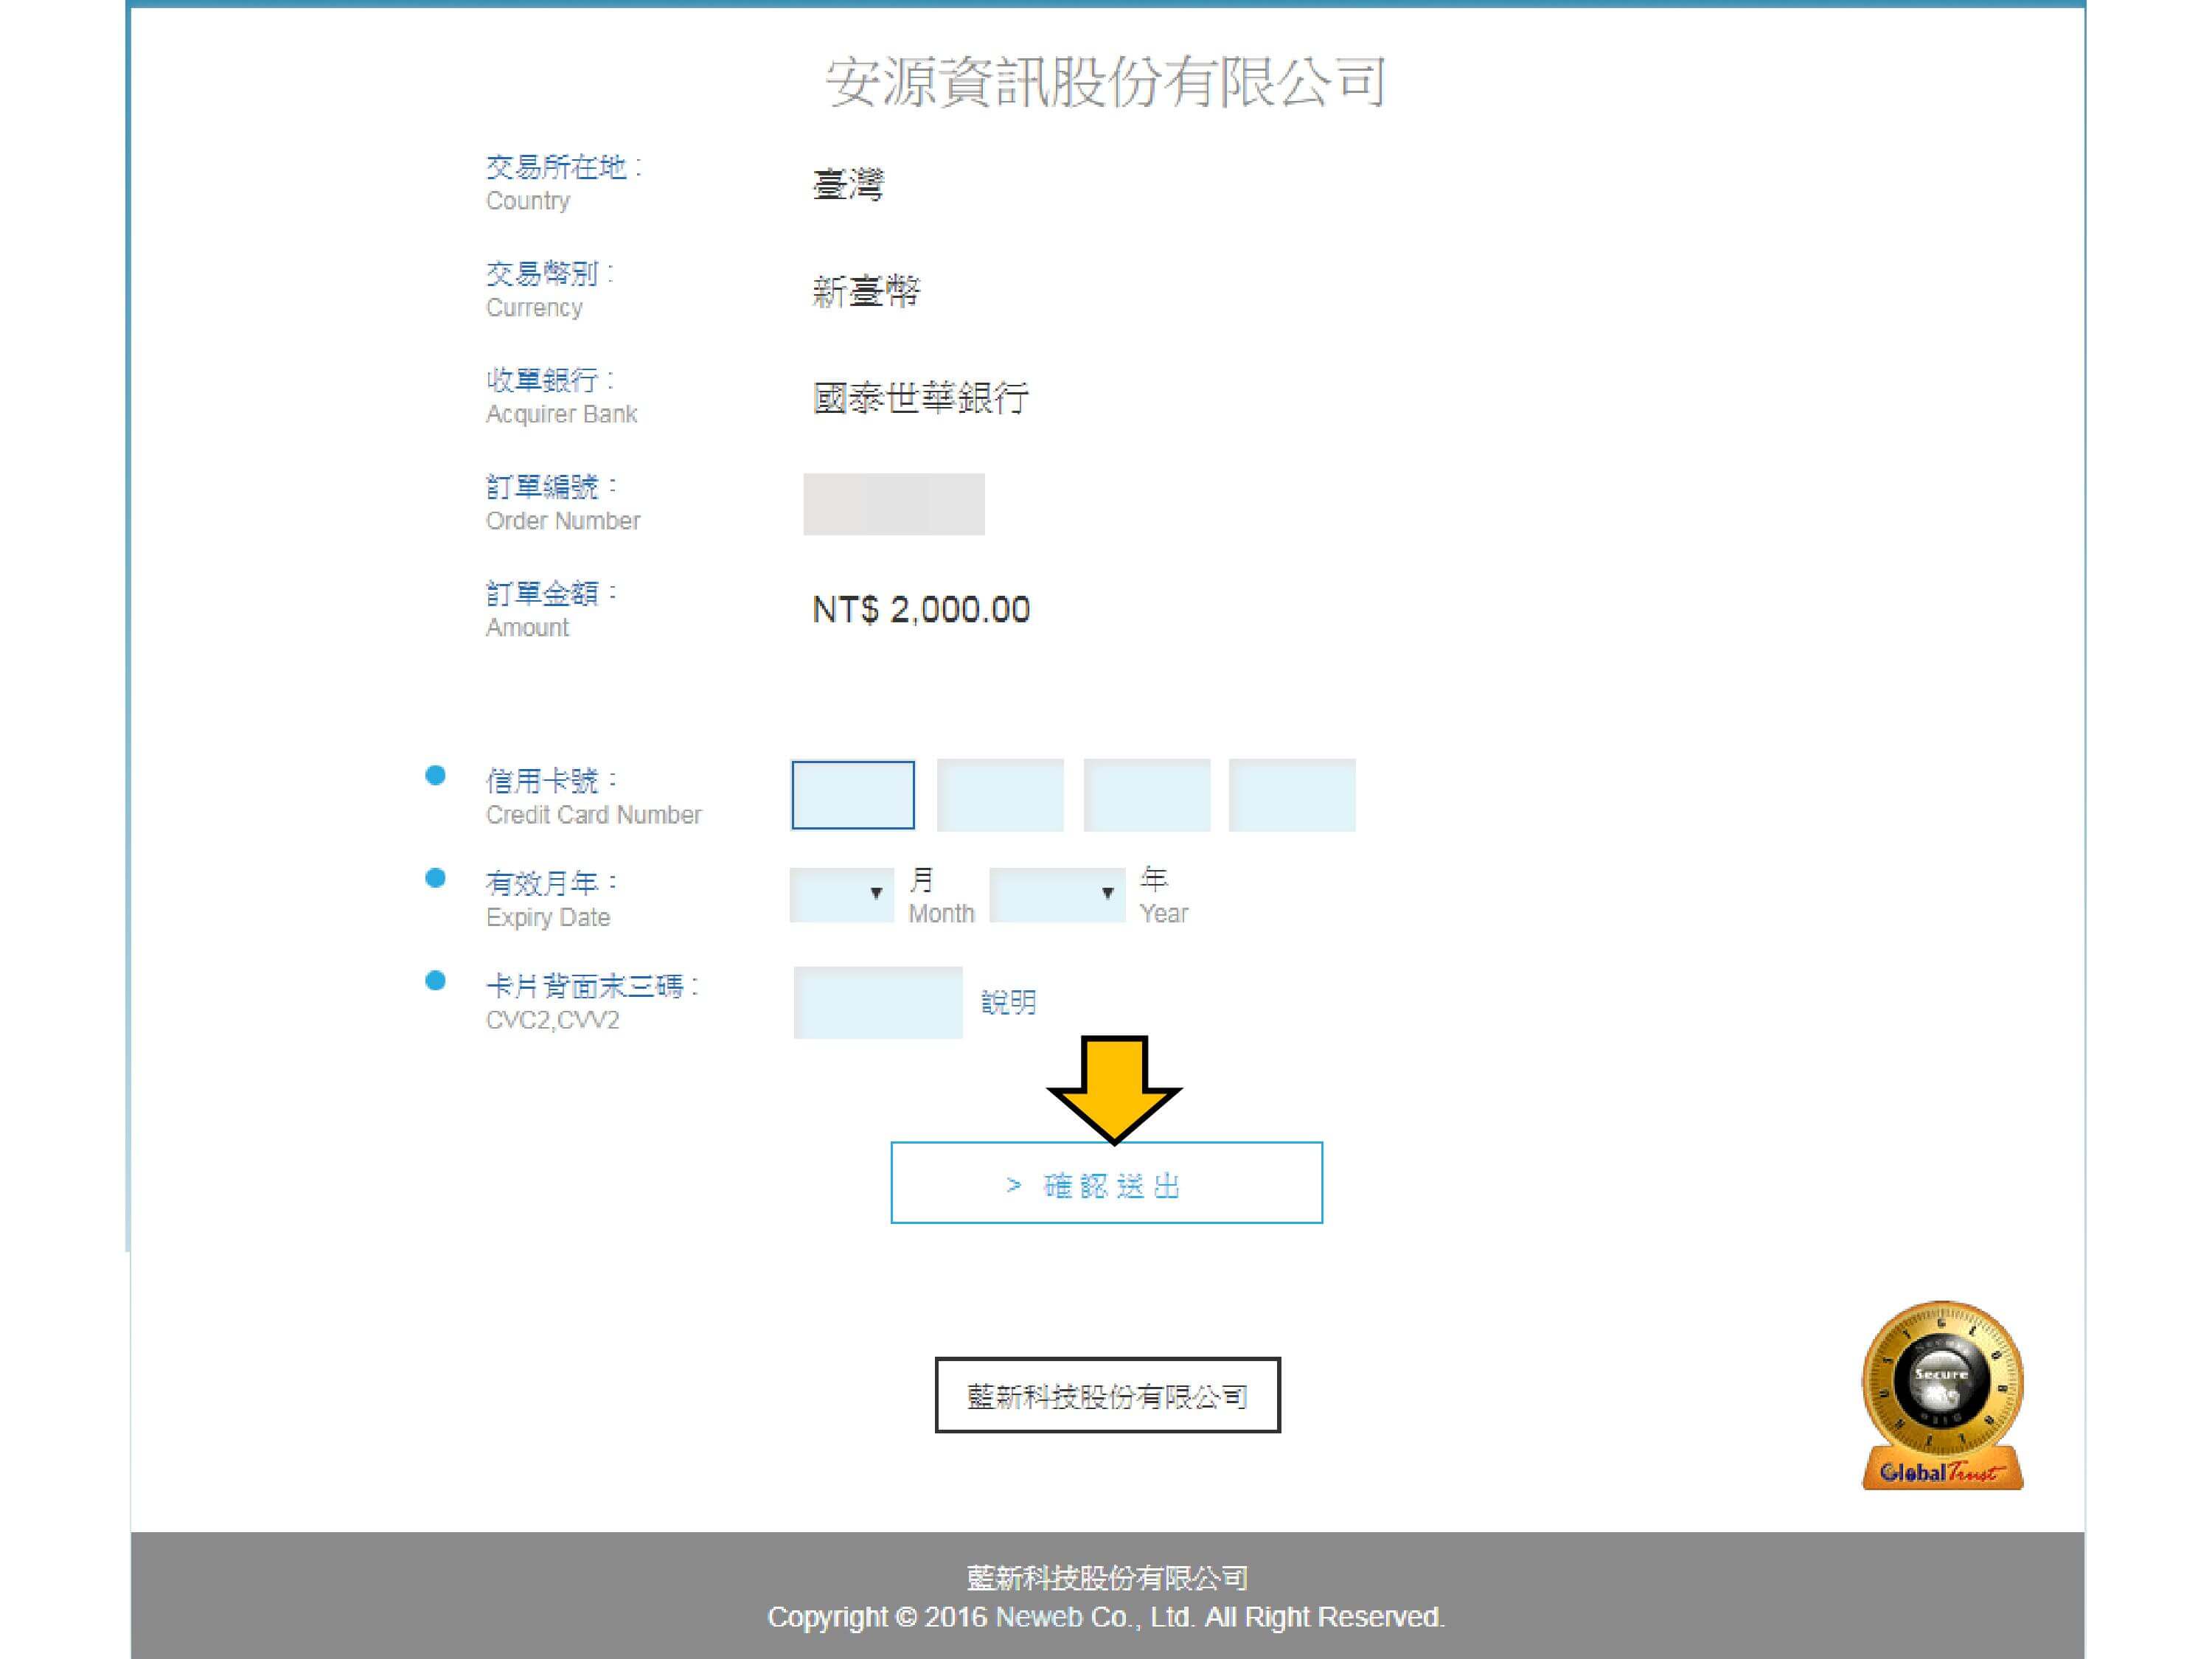The image size is (2212, 1659).
Task: Click the NT$ 2,000.00 amount text
Action: [x=920, y=610]
